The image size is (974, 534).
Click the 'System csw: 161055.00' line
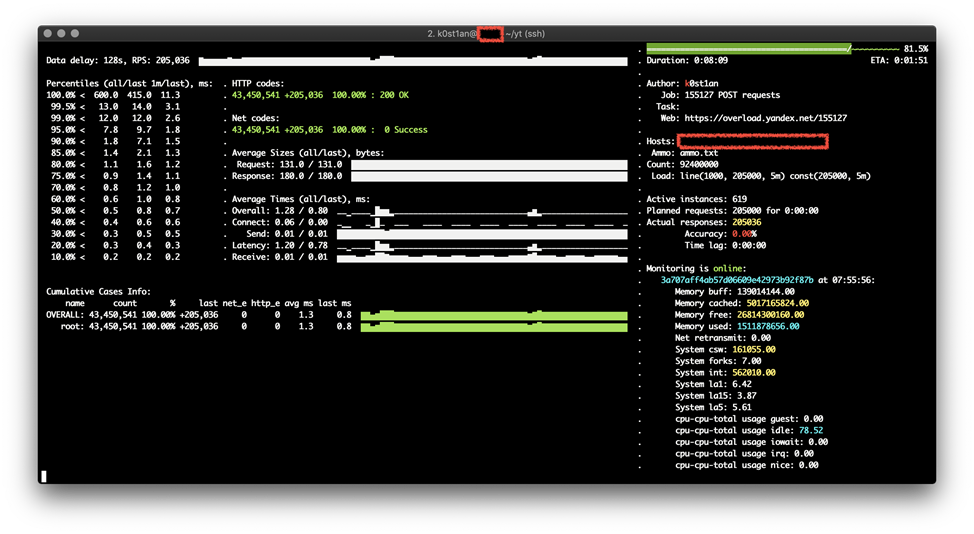725,350
